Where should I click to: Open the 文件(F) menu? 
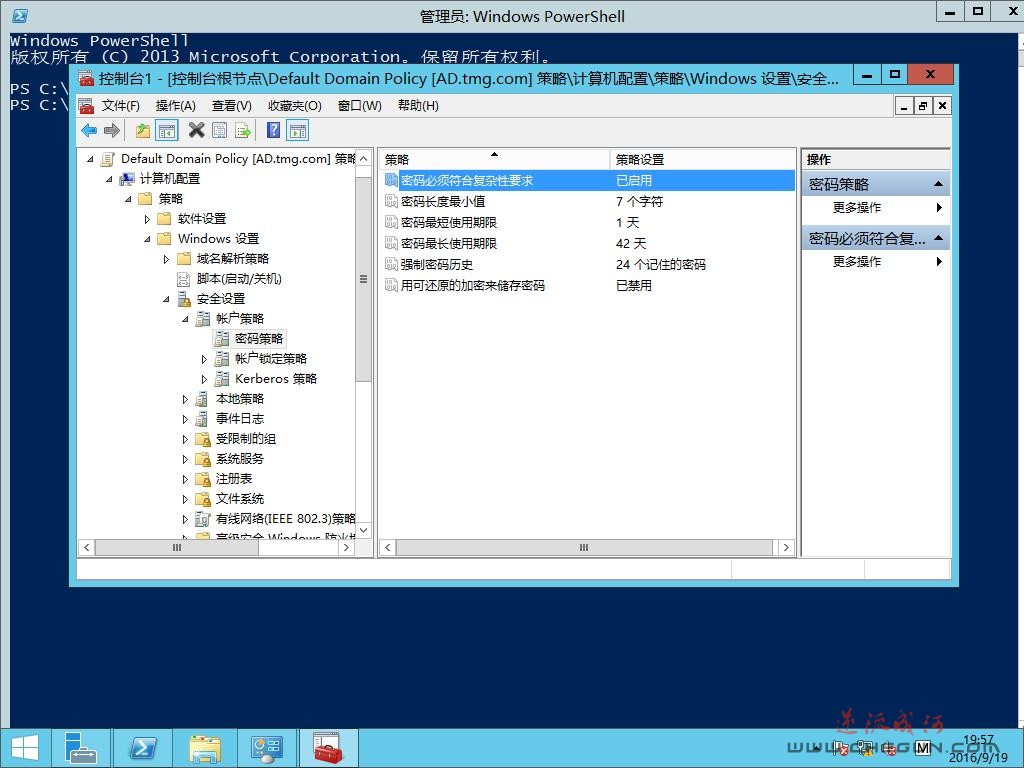pos(121,106)
